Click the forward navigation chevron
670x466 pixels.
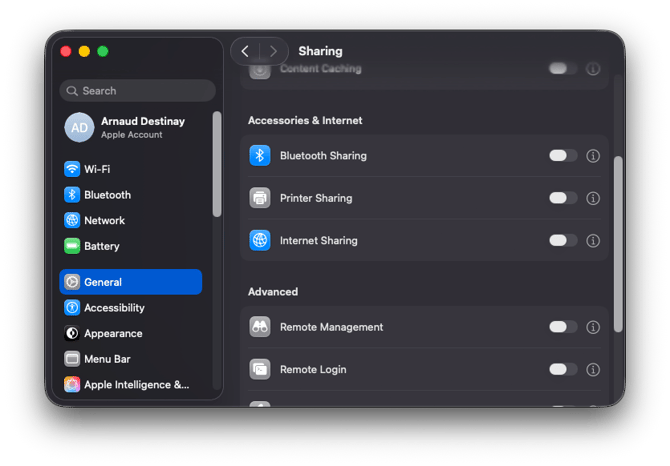[x=273, y=51]
